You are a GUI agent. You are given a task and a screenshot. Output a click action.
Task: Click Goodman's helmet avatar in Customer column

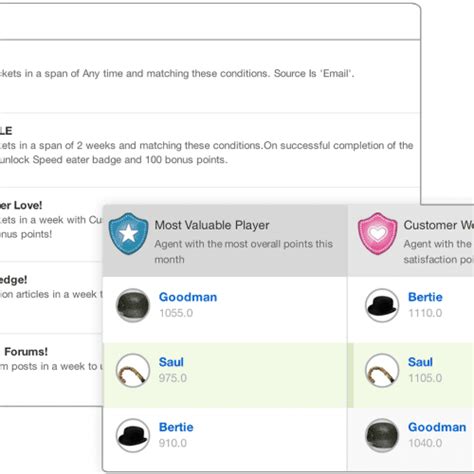[x=382, y=435]
